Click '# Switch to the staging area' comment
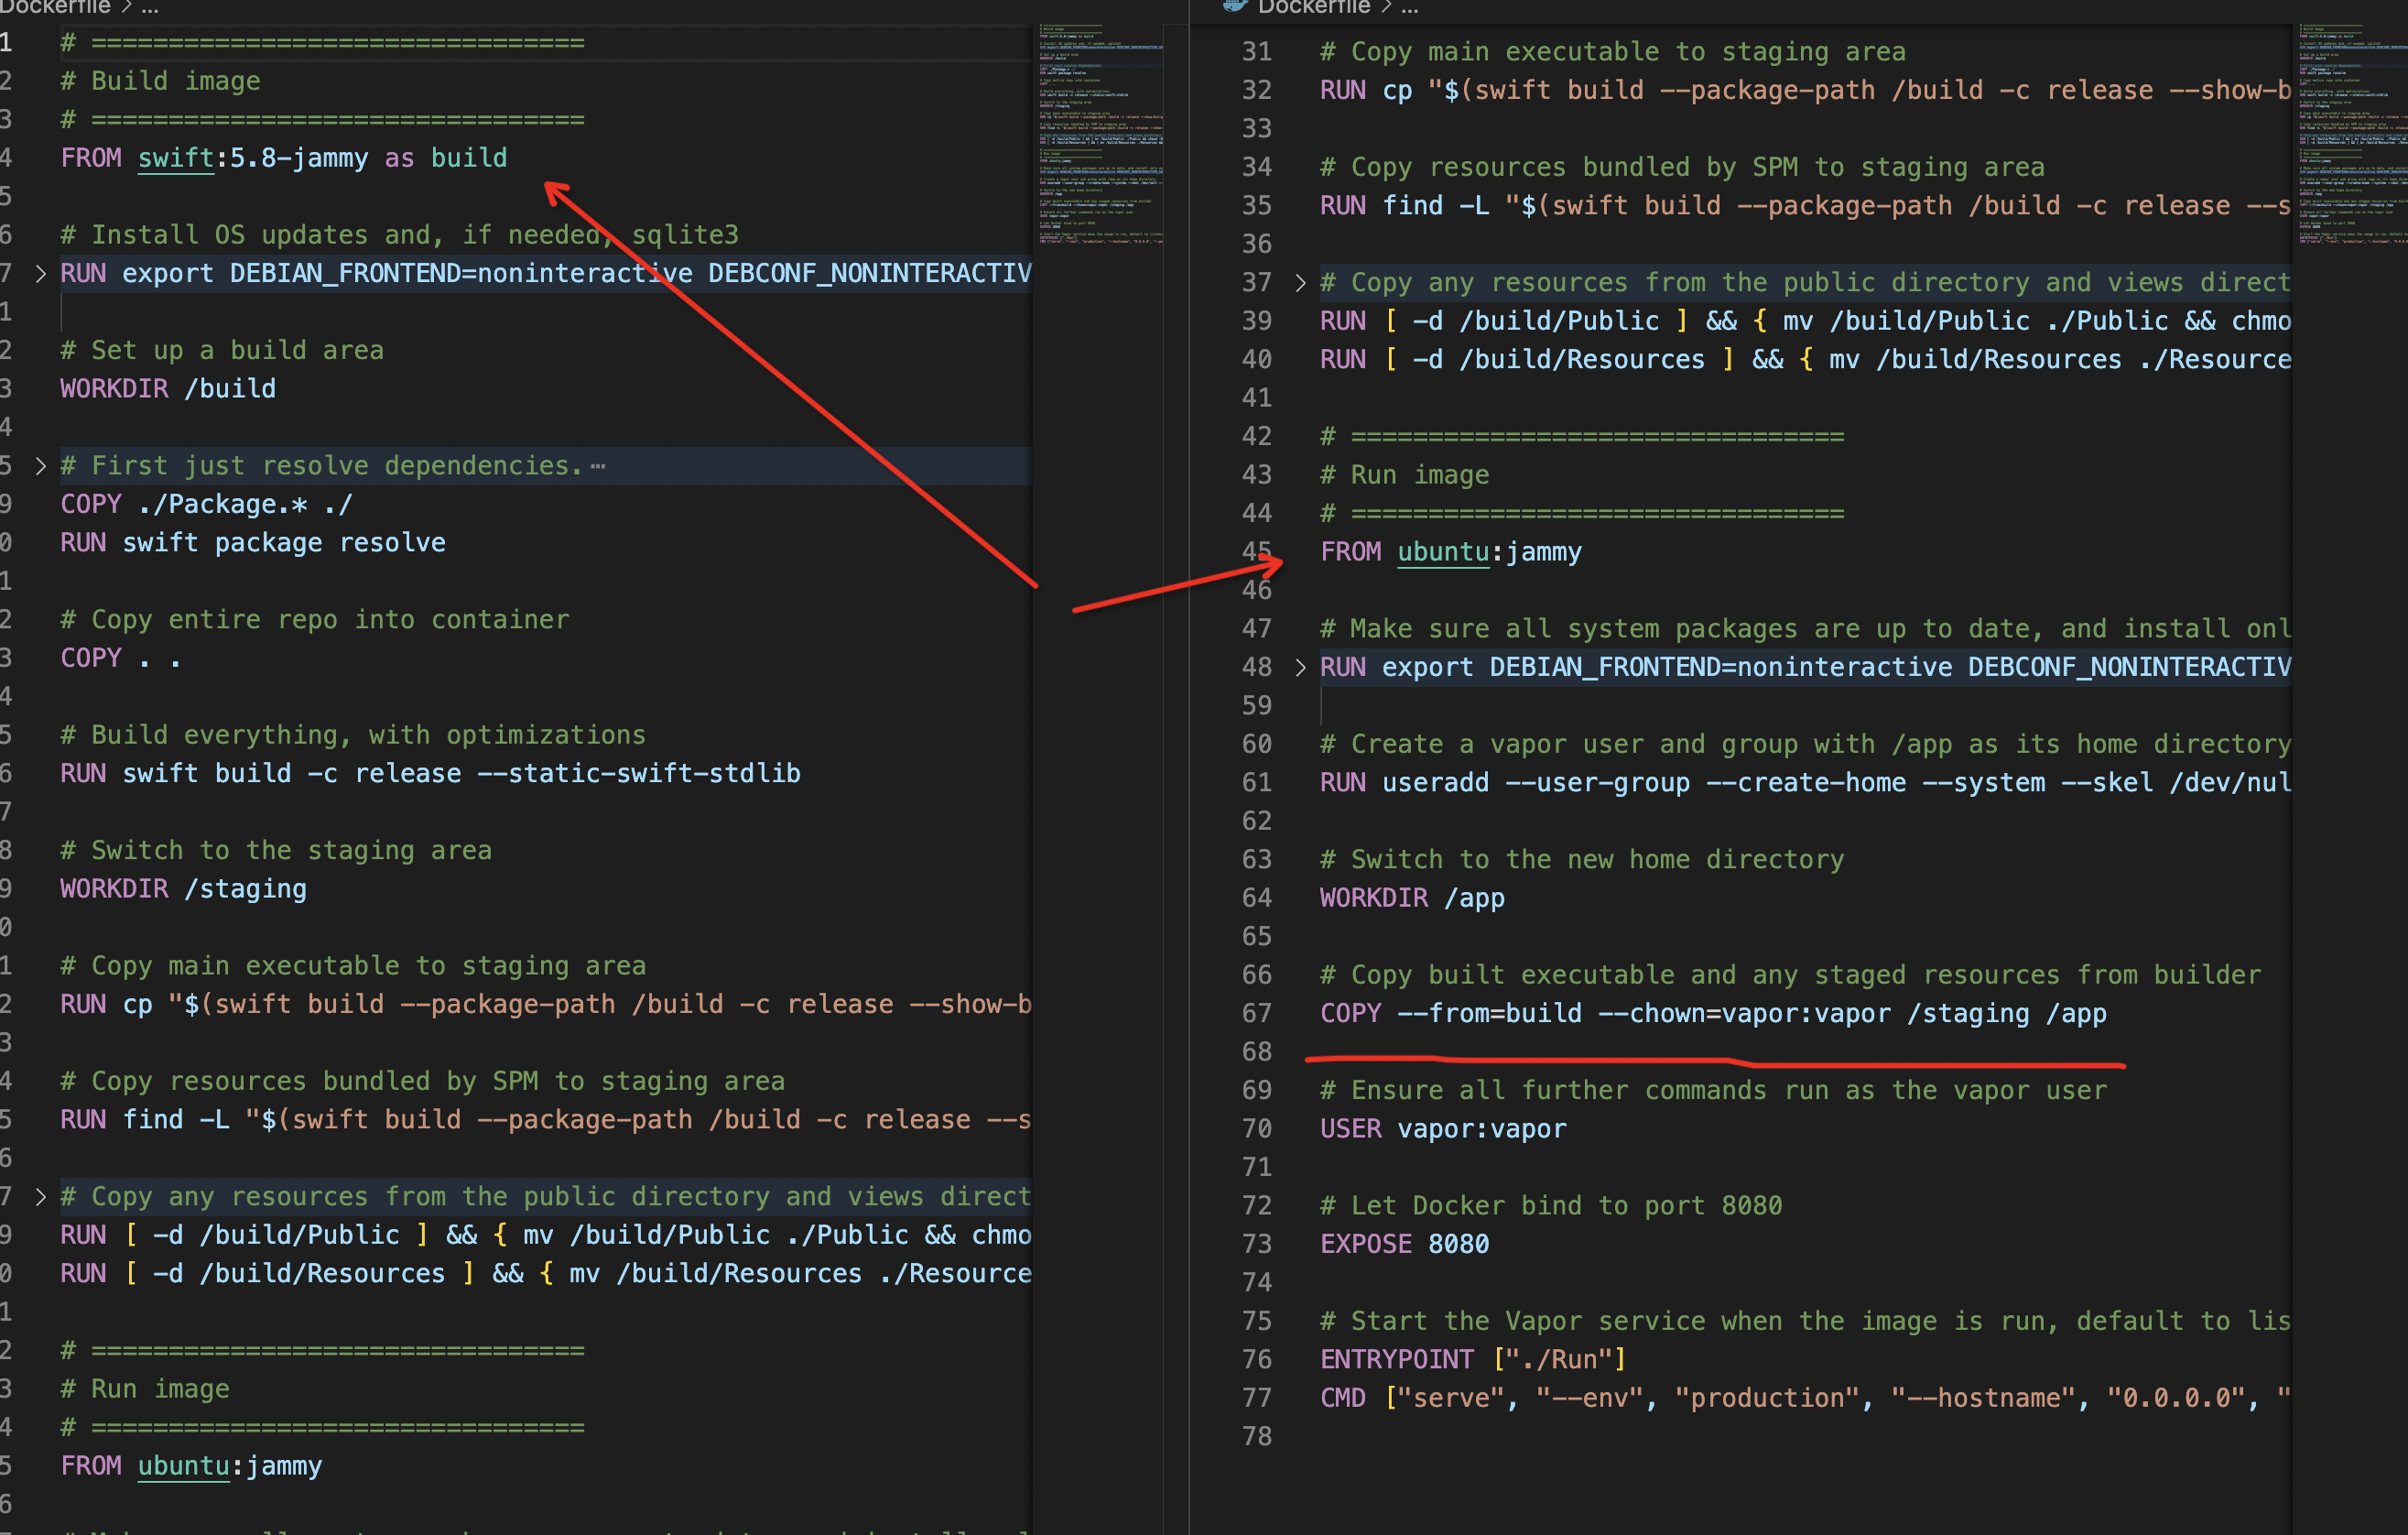This screenshot has height=1535, width=2408. (x=276, y=851)
